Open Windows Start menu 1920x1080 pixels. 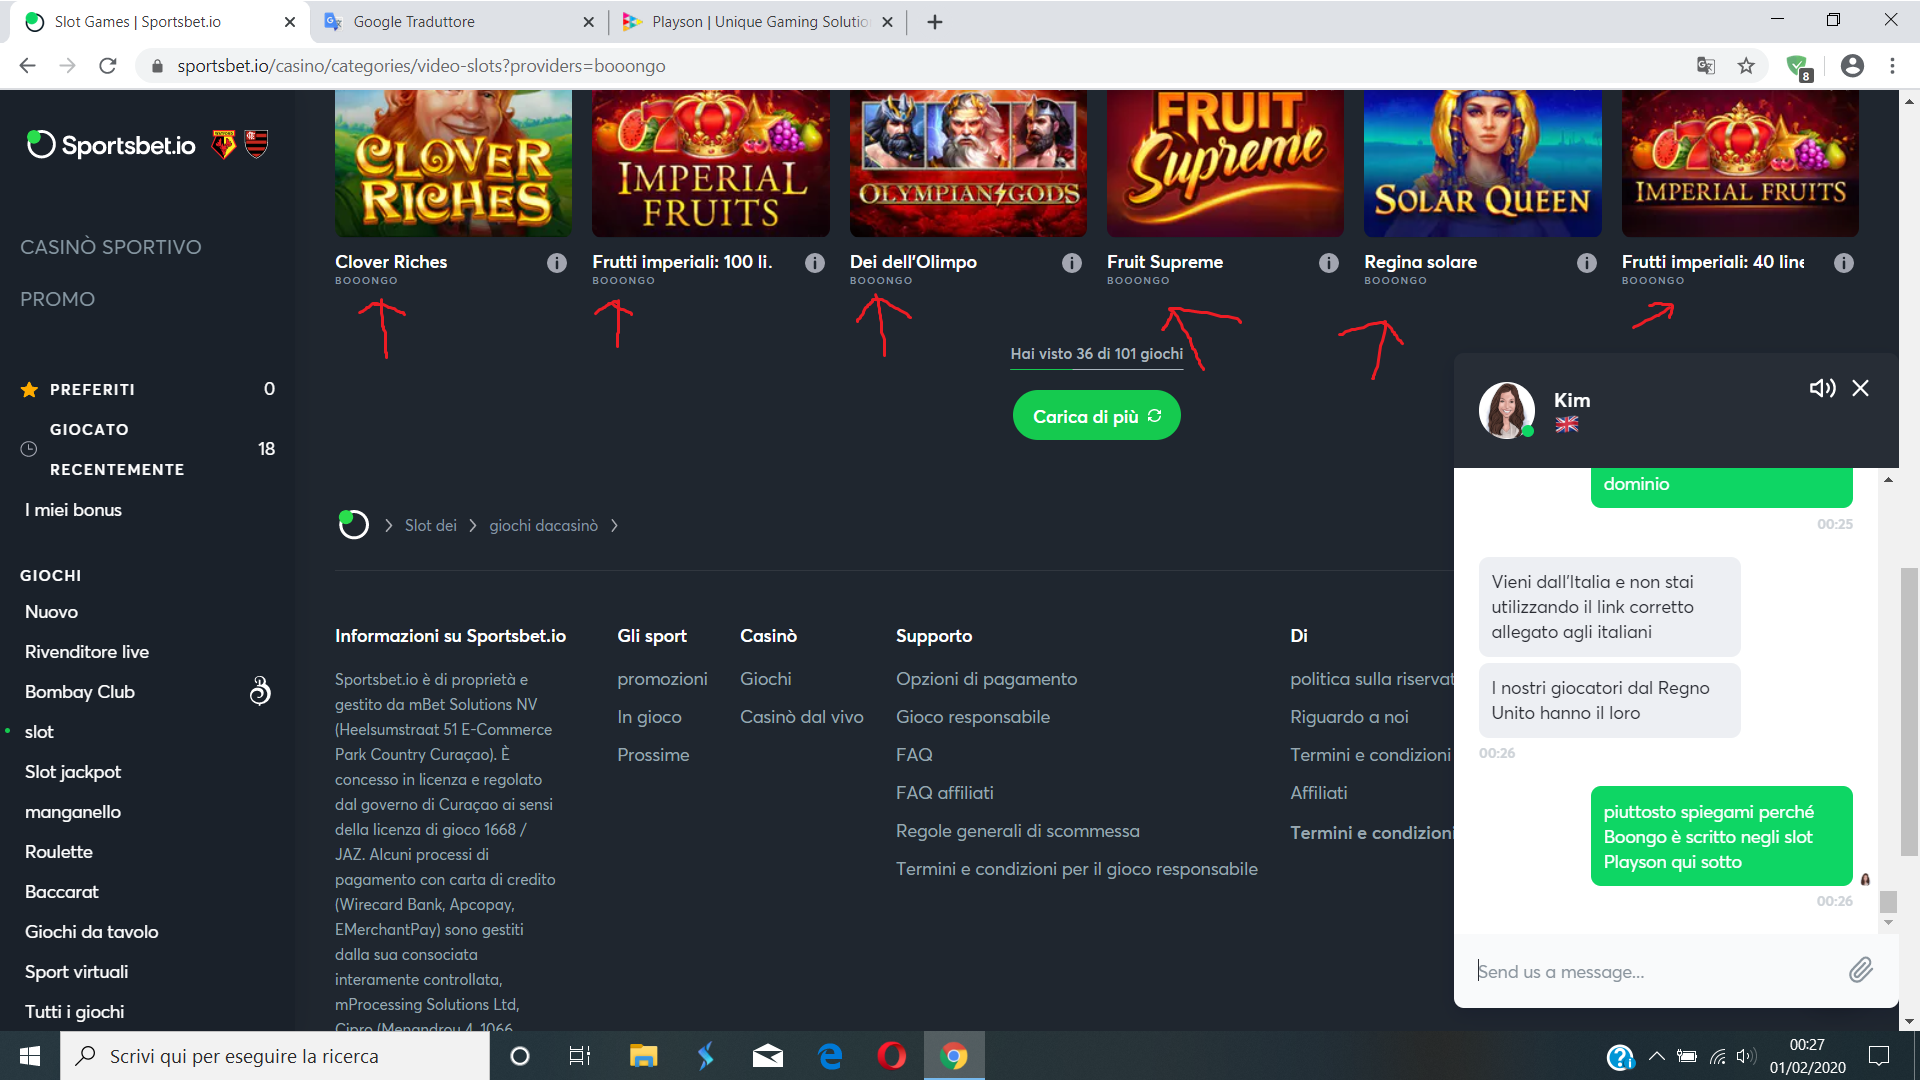point(30,1056)
